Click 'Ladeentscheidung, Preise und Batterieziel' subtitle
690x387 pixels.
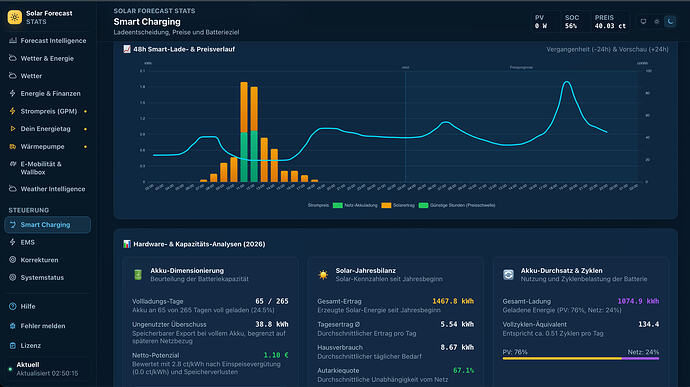coord(176,32)
